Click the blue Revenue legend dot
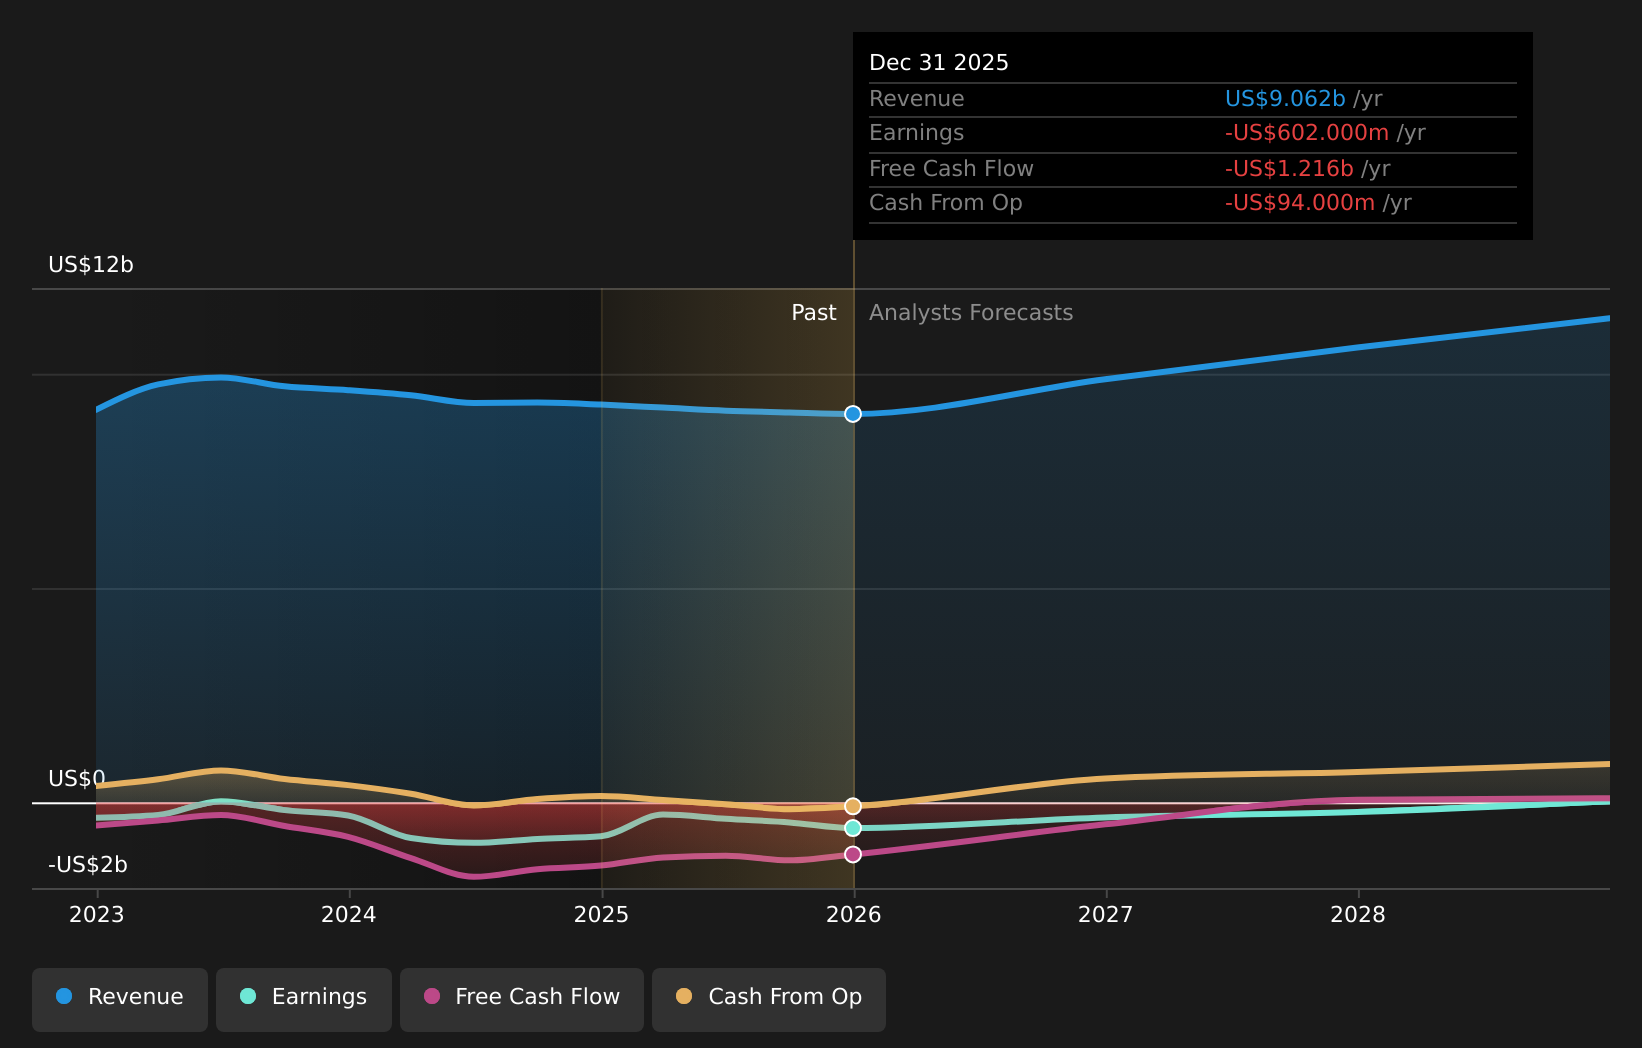This screenshot has width=1642, height=1048. 64,996
